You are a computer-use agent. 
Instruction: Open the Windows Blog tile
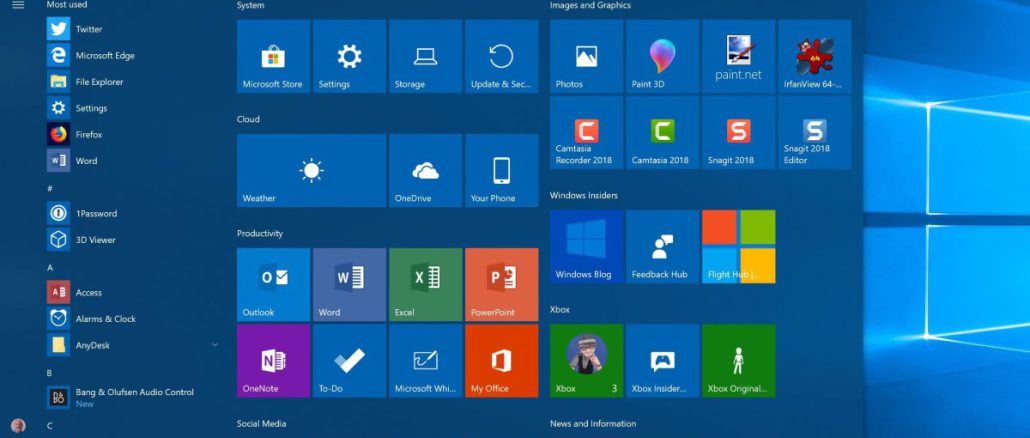(587, 247)
